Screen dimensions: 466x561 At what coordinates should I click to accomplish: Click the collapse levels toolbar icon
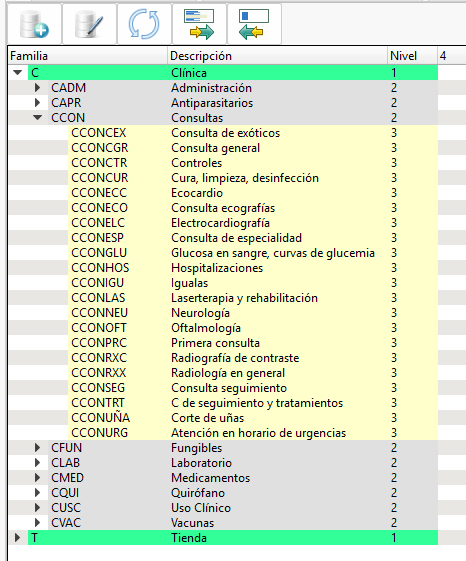click(x=254, y=24)
